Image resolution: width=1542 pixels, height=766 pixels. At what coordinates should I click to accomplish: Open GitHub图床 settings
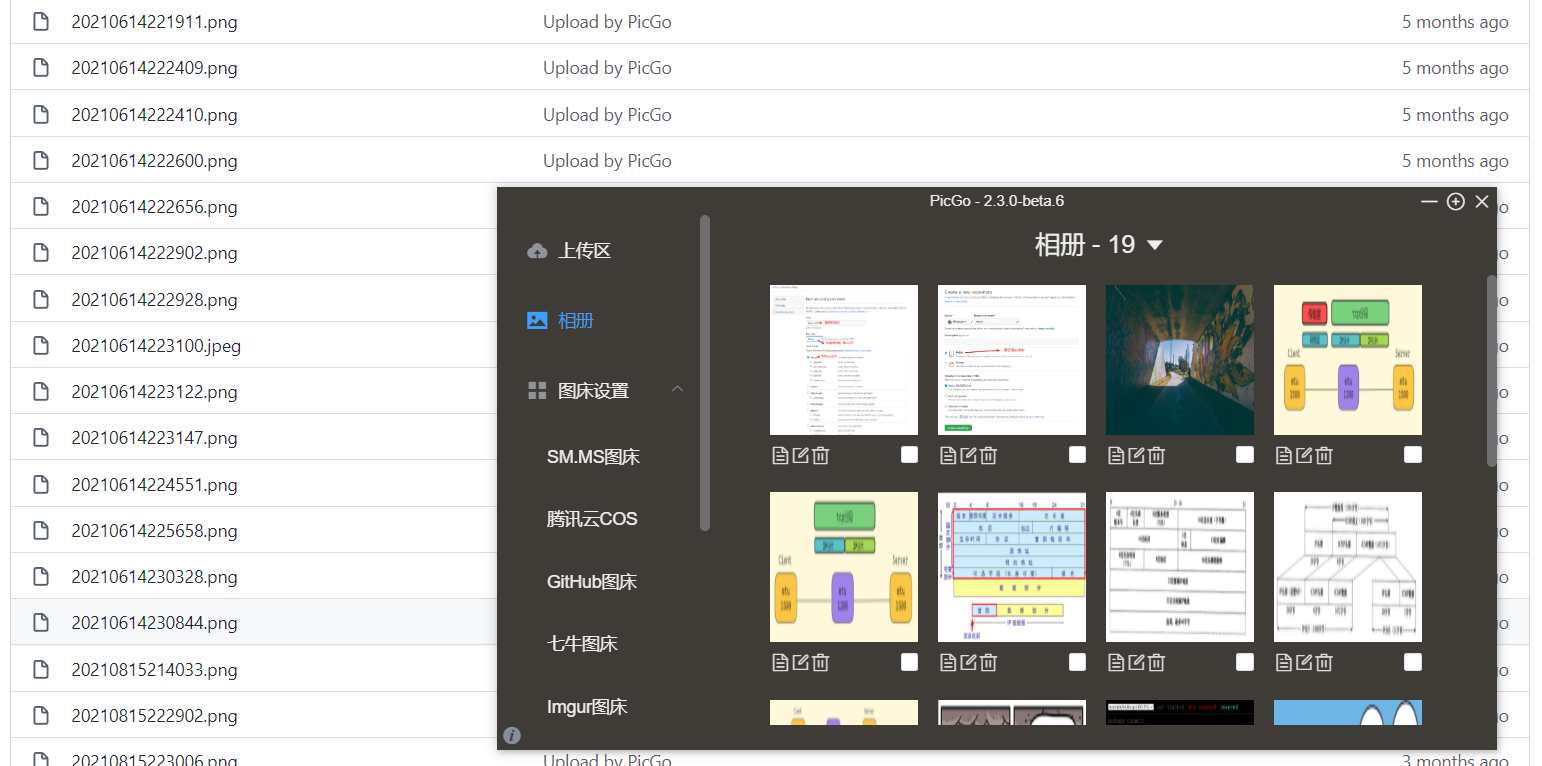(592, 582)
